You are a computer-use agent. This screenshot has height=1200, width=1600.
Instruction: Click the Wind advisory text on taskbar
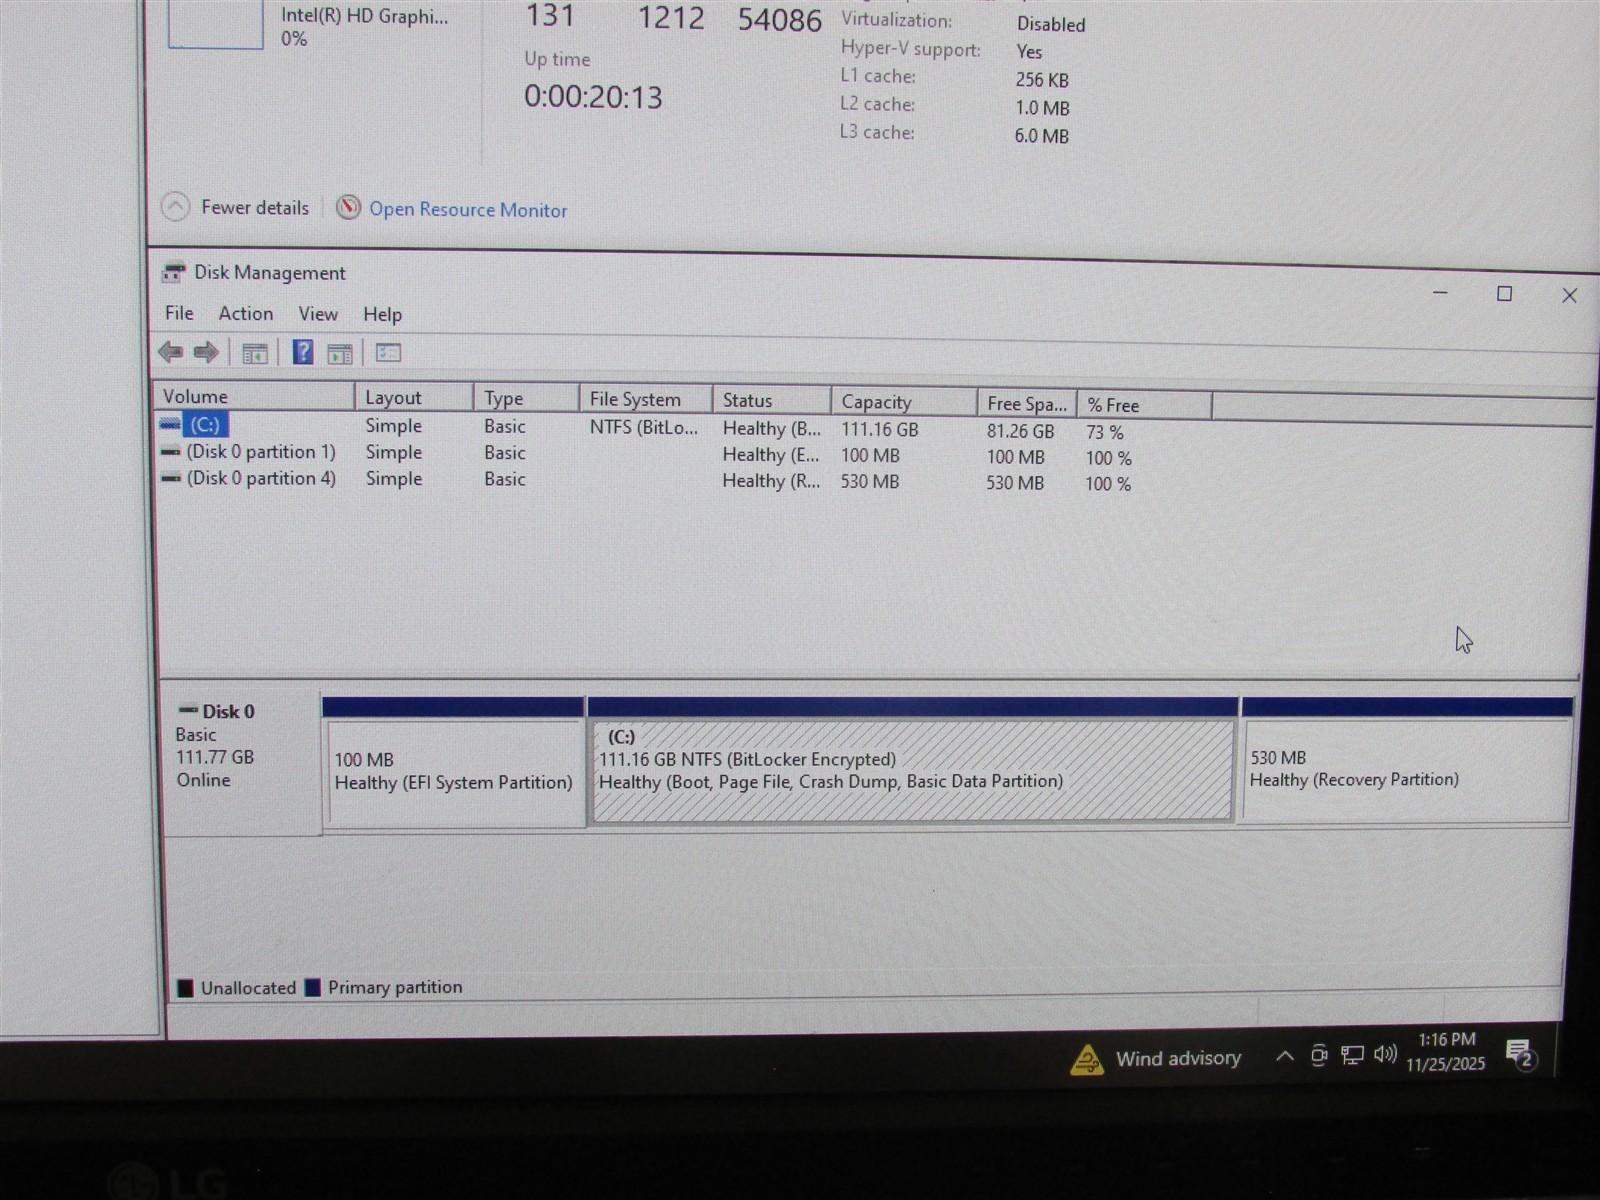click(x=1178, y=1058)
